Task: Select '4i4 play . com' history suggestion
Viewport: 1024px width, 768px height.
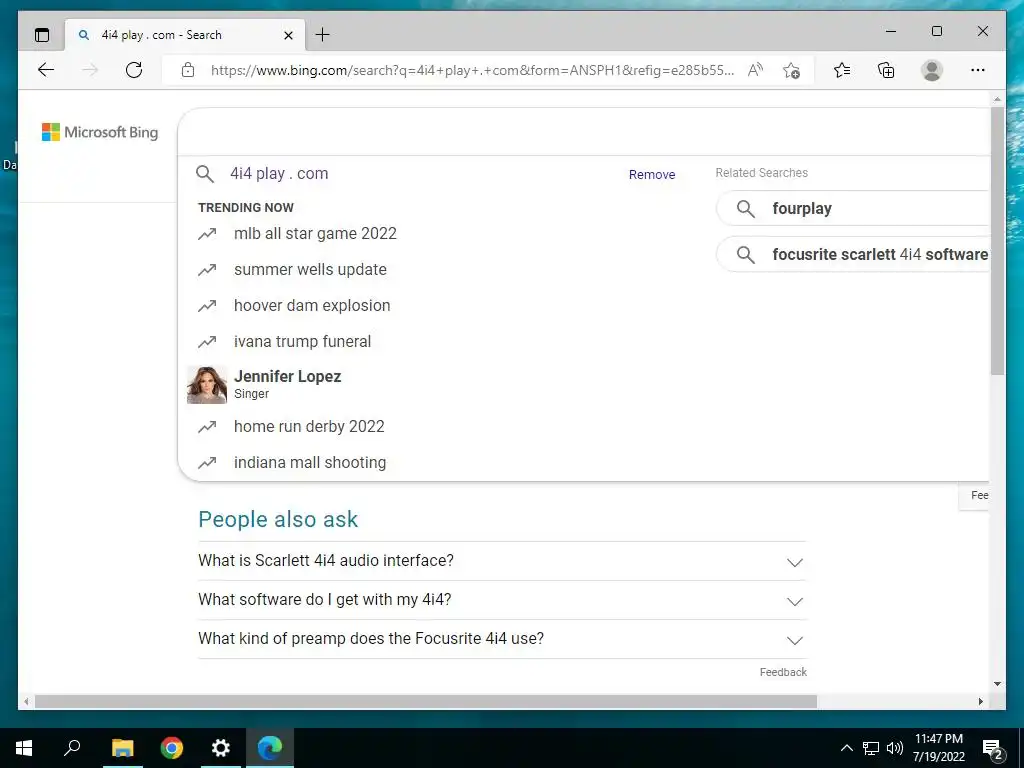Action: pyautogui.click(x=279, y=174)
